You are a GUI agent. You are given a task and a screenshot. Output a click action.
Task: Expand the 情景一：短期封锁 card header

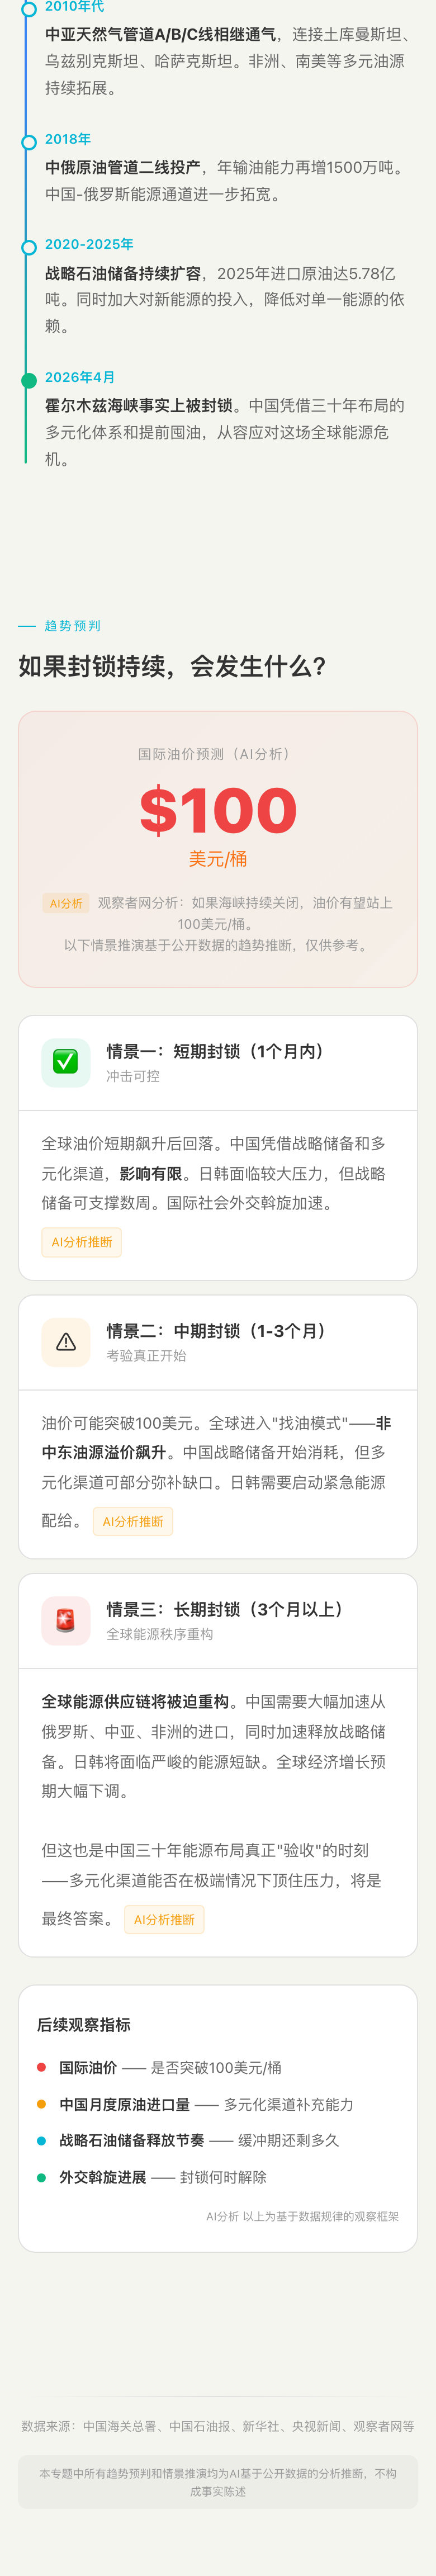coord(217,1062)
